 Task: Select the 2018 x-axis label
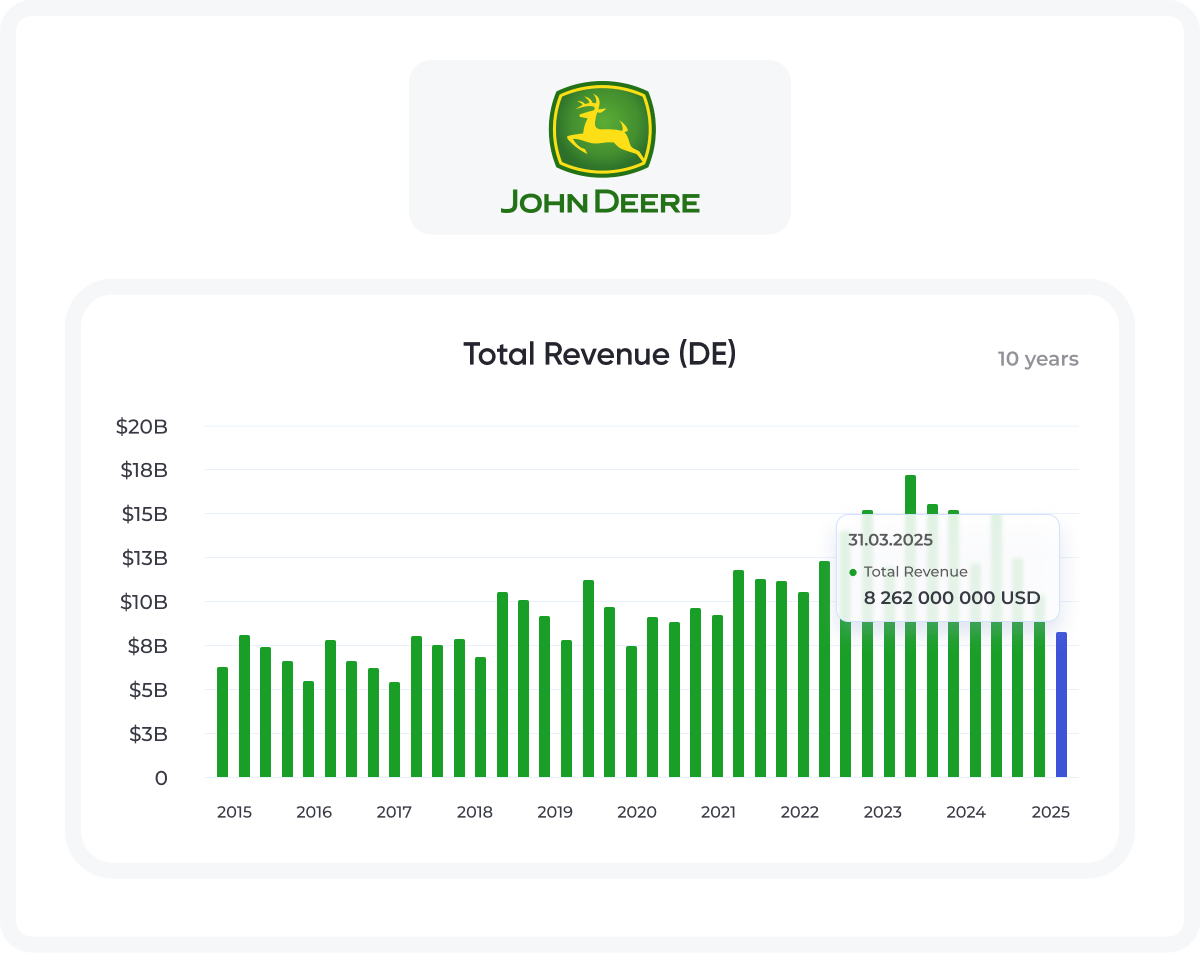pos(475,812)
